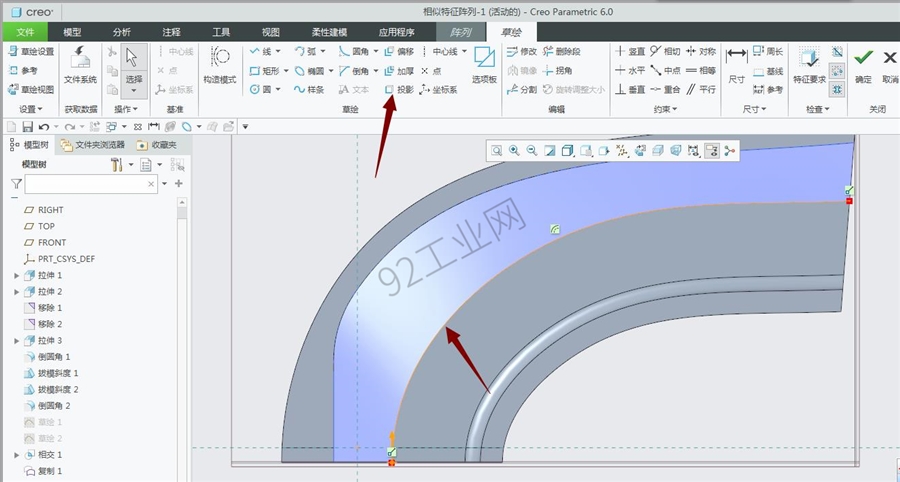The width and height of the screenshot is (900, 482).
Task: Open the 文件夹浏览器 folder browser tab
Action: (x=92, y=145)
